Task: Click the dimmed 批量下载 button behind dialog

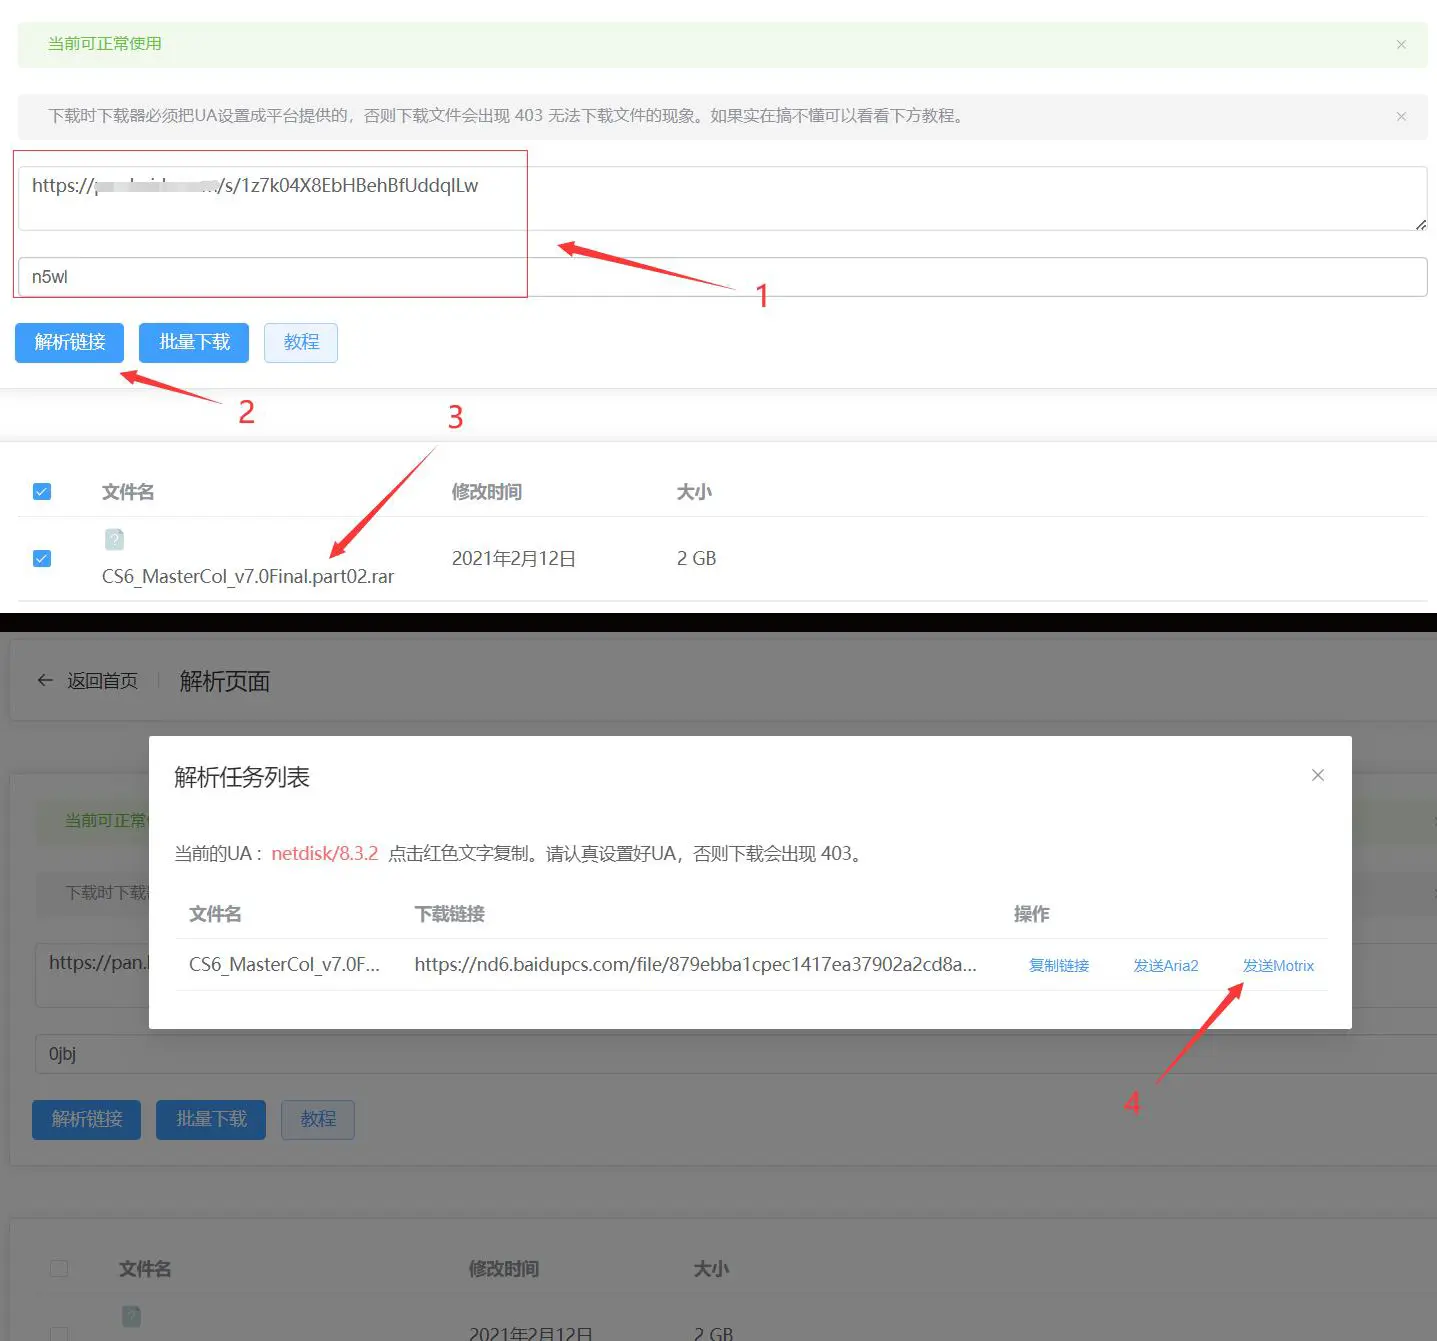Action: tap(211, 1119)
